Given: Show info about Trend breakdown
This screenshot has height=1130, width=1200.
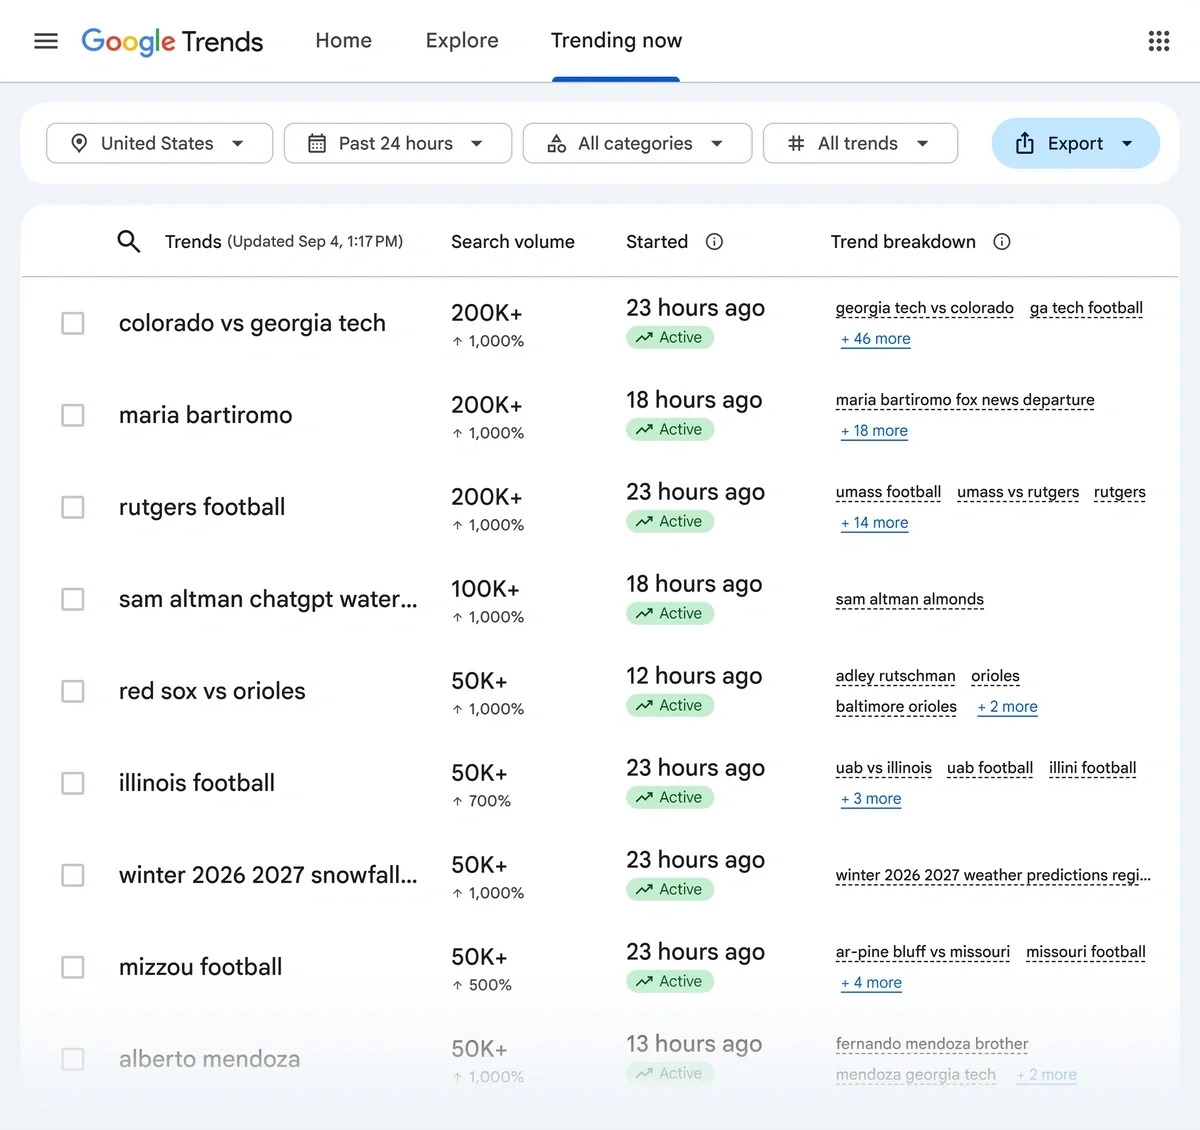Looking at the screenshot, I should 1002,242.
